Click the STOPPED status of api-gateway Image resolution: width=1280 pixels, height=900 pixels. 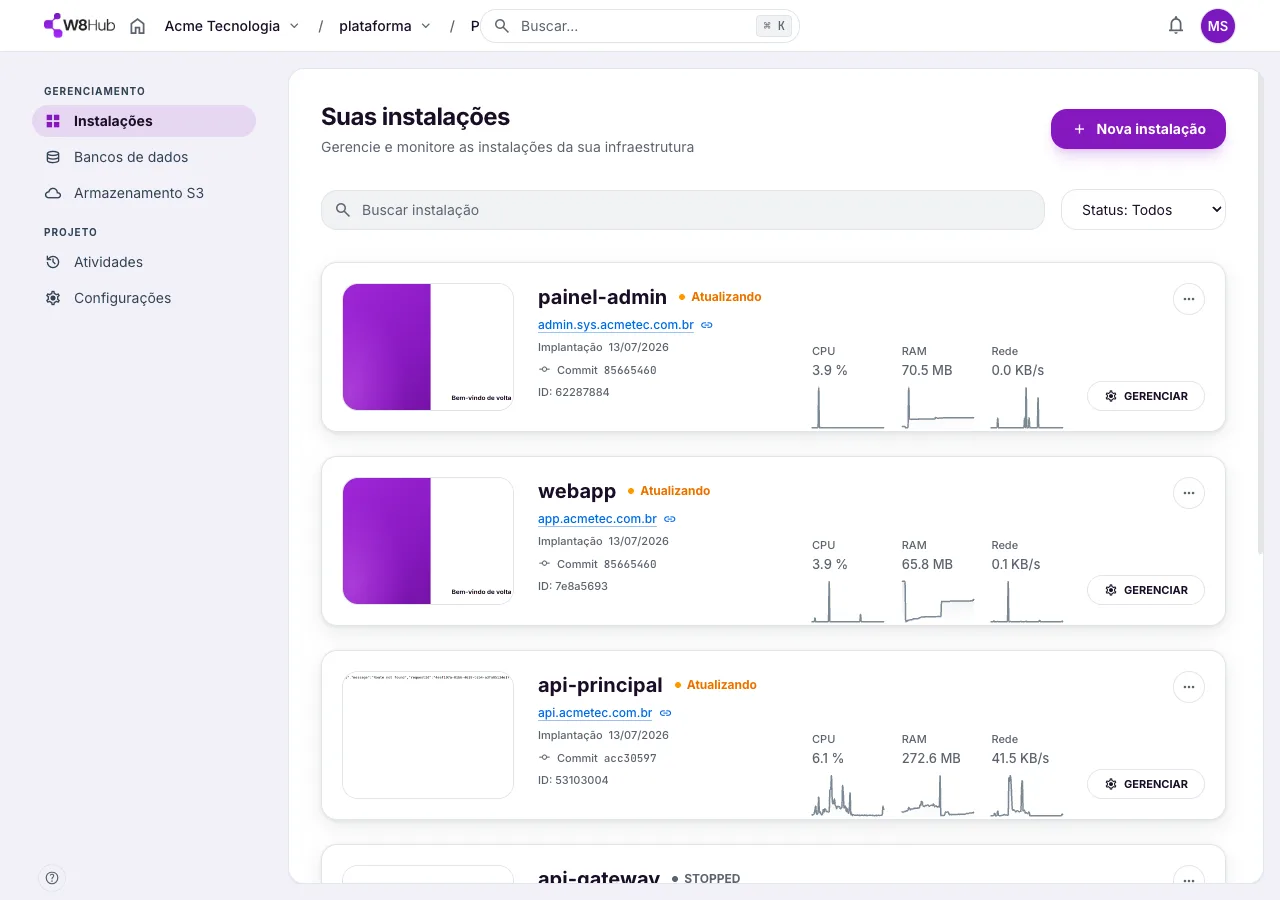(x=706, y=879)
